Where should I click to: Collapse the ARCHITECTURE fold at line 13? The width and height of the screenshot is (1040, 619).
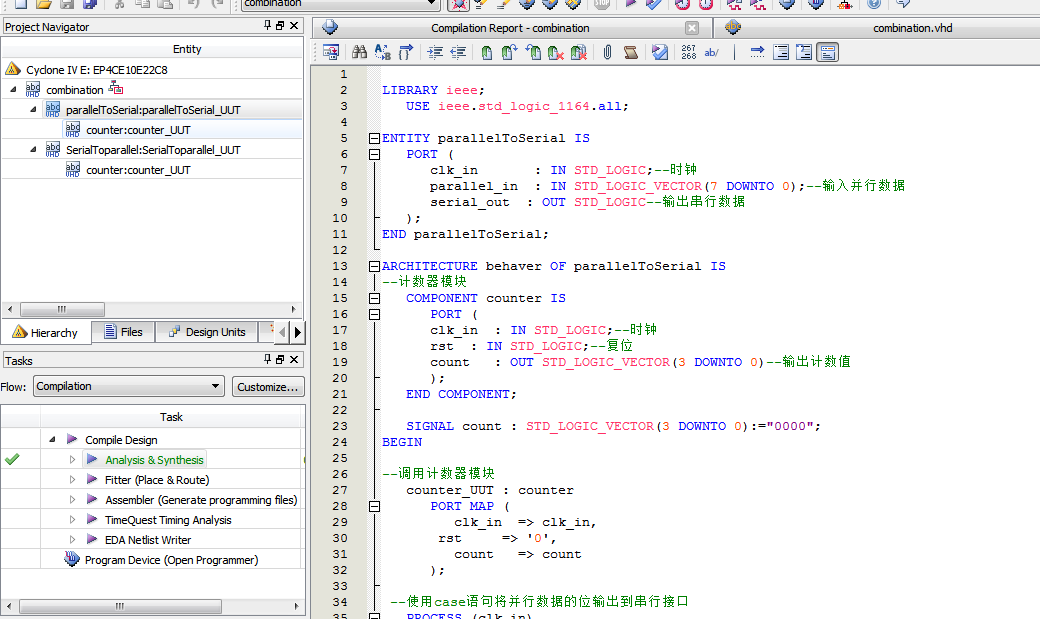pyautogui.click(x=374, y=266)
